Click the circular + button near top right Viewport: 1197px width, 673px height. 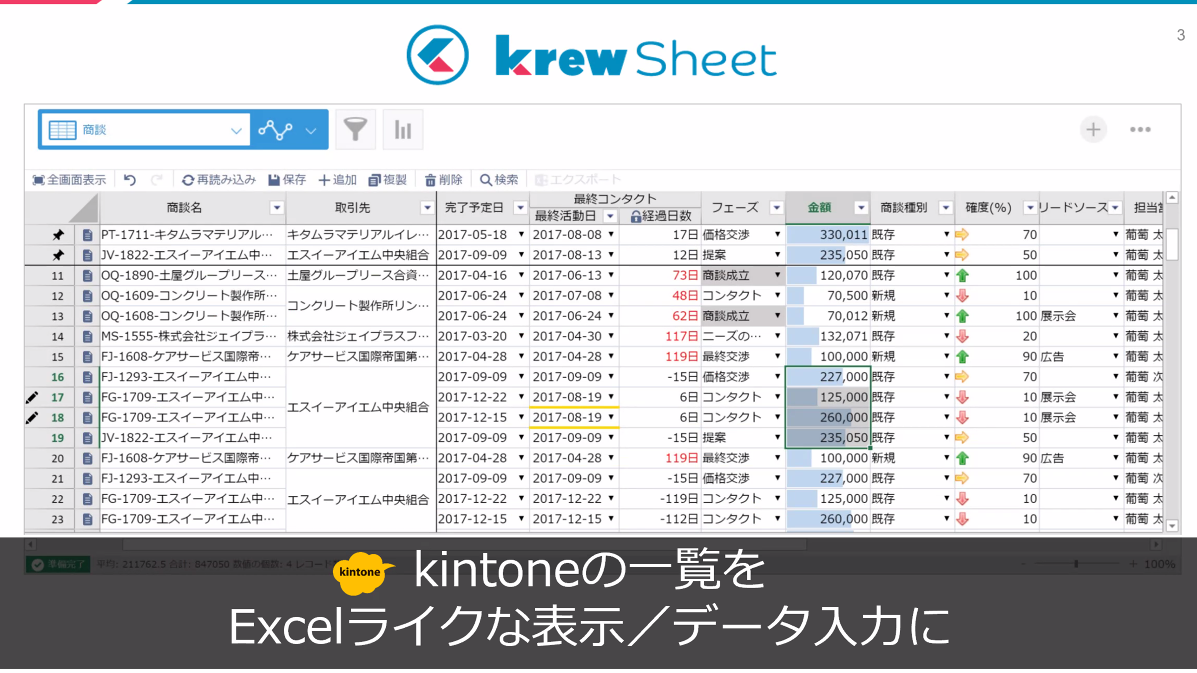(1093, 128)
